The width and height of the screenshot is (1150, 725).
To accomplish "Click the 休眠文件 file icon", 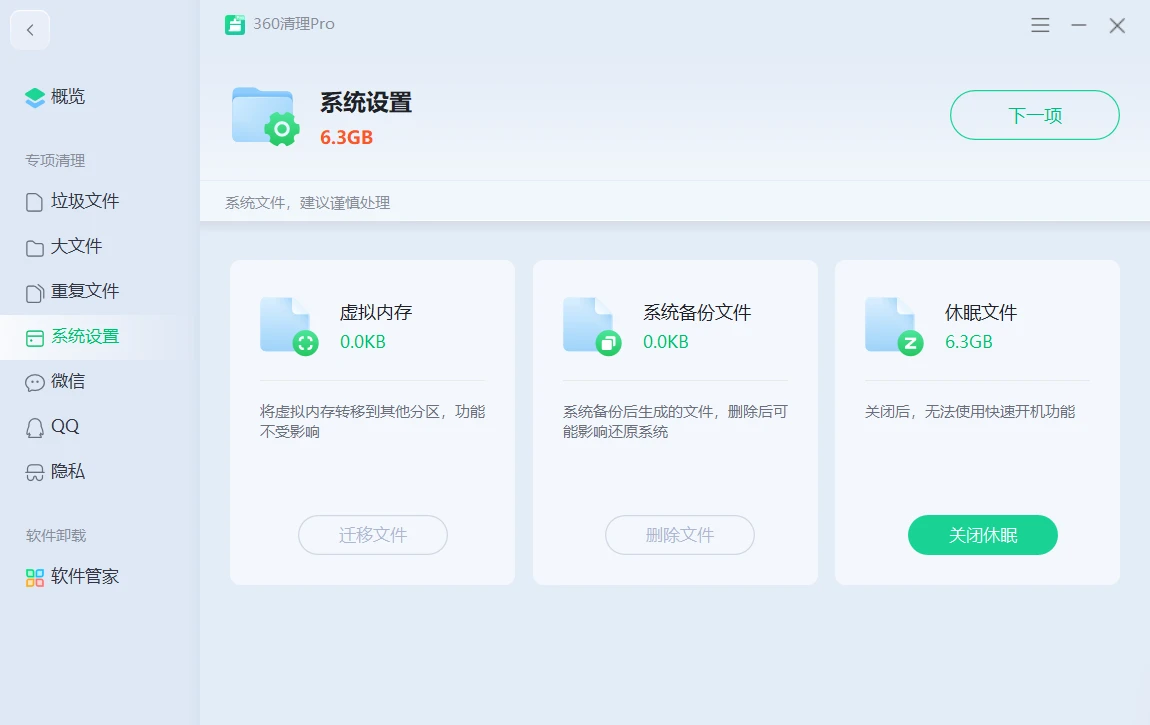I will 893,326.
